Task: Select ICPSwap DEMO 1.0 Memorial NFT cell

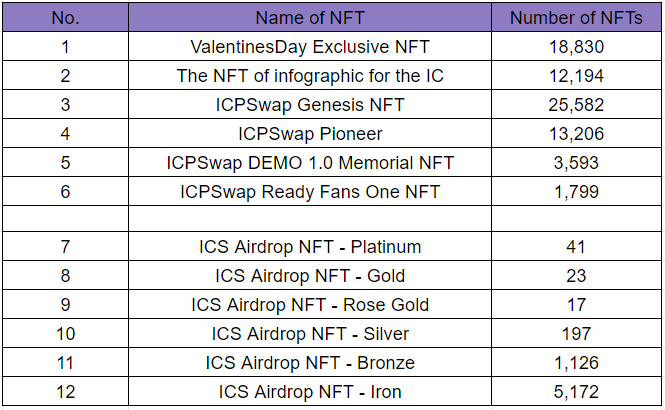Action: [310, 162]
